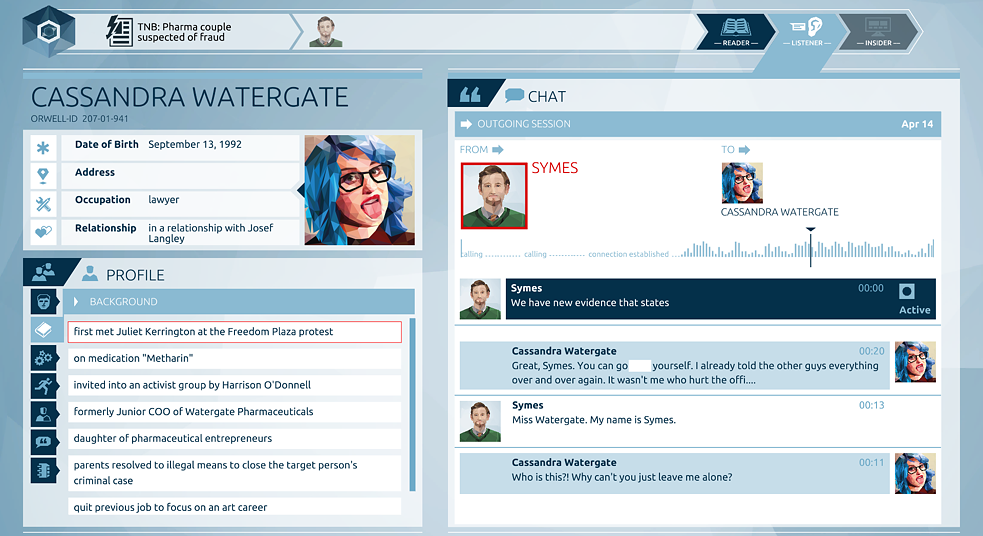This screenshot has height=536, width=983.
Task: Click the notebook category icon in sidebar
Action: [x=44, y=469]
